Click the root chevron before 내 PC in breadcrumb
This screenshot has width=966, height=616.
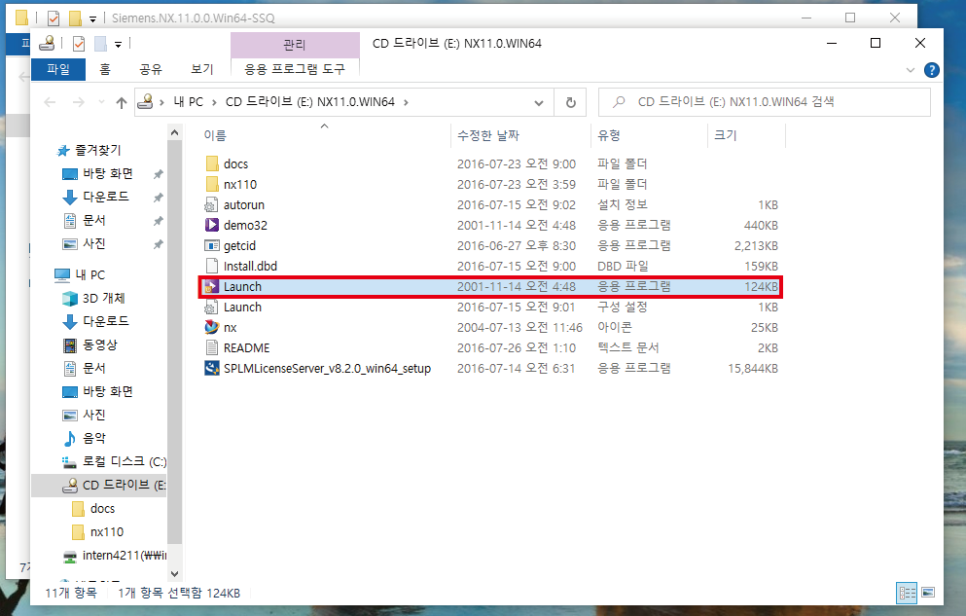[x=161, y=102]
